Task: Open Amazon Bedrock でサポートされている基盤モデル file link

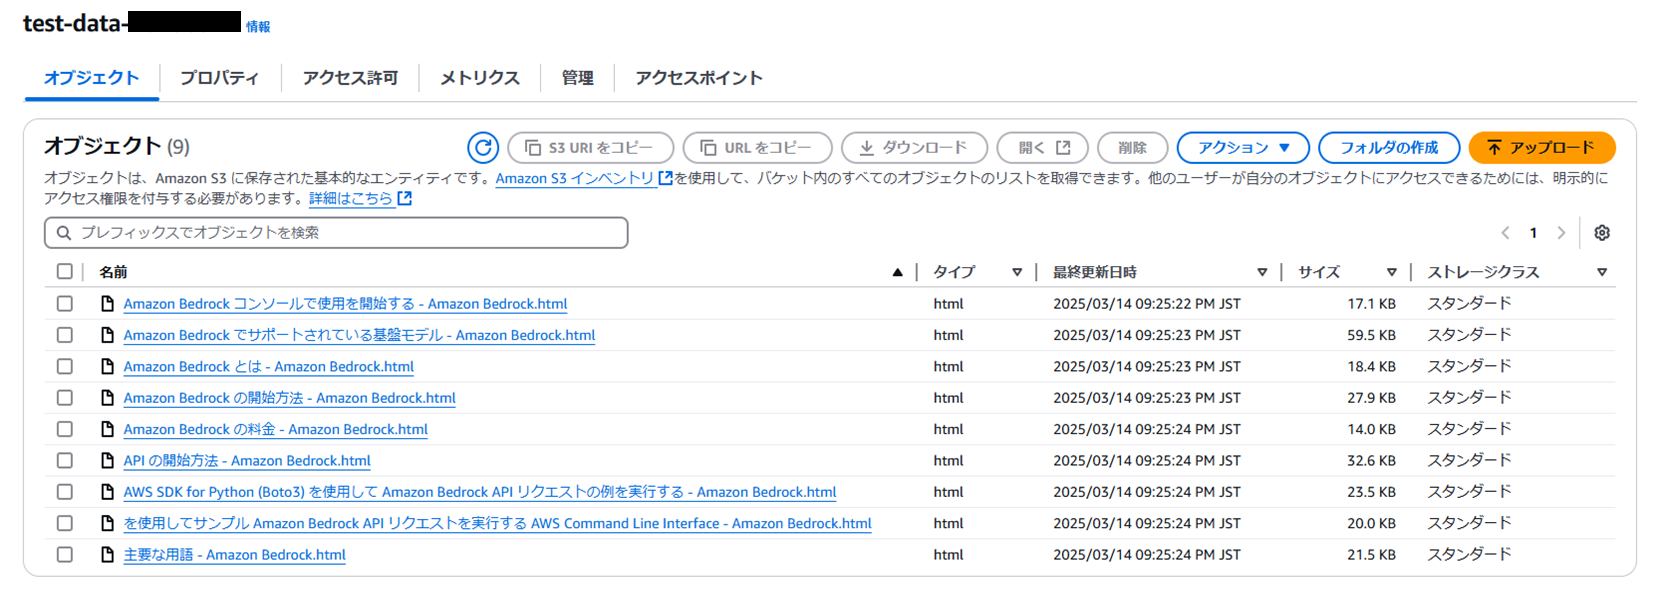Action: pyautogui.click(x=360, y=335)
